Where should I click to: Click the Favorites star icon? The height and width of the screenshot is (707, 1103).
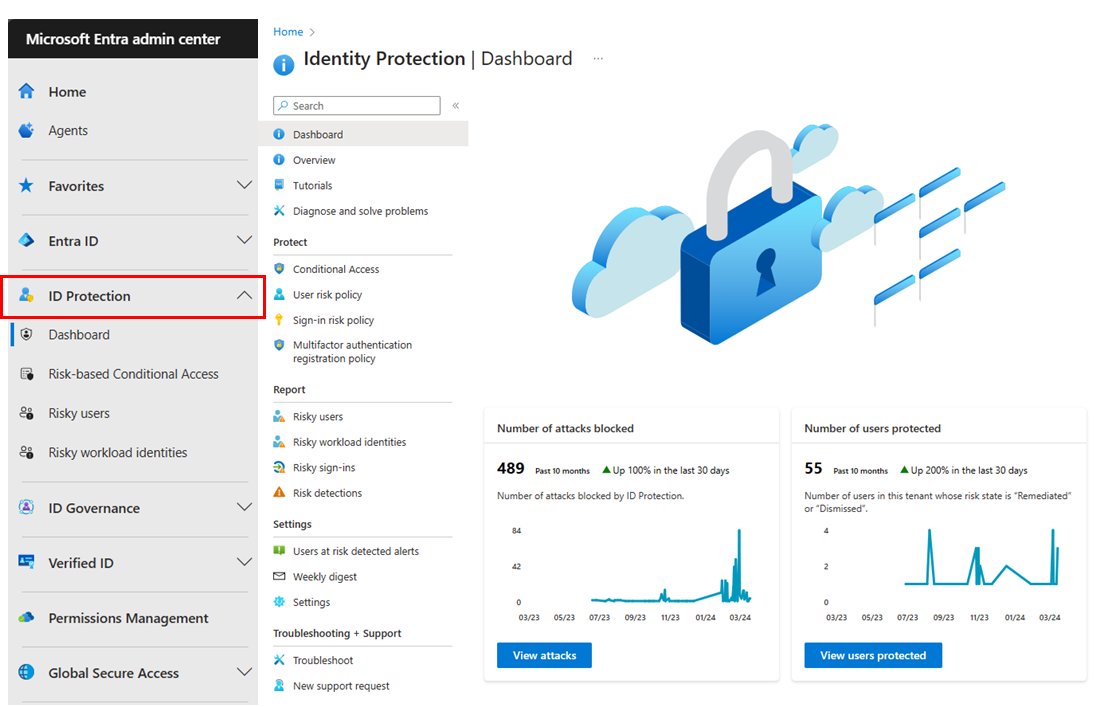tap(26, 185)
